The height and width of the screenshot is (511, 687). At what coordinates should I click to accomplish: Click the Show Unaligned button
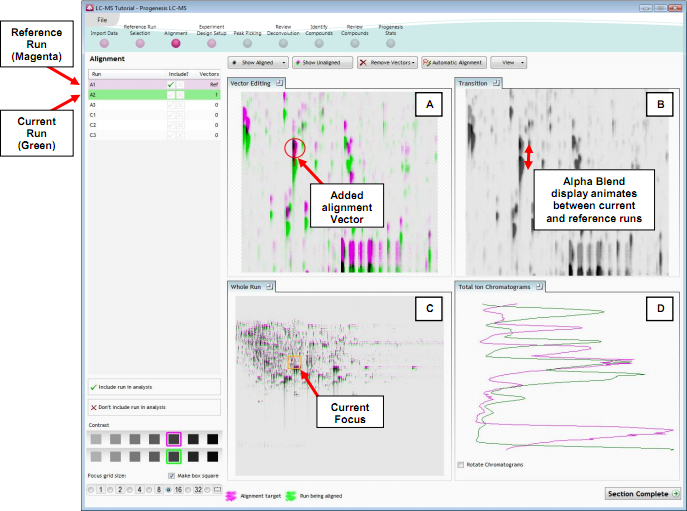click(x=322, y=63)
